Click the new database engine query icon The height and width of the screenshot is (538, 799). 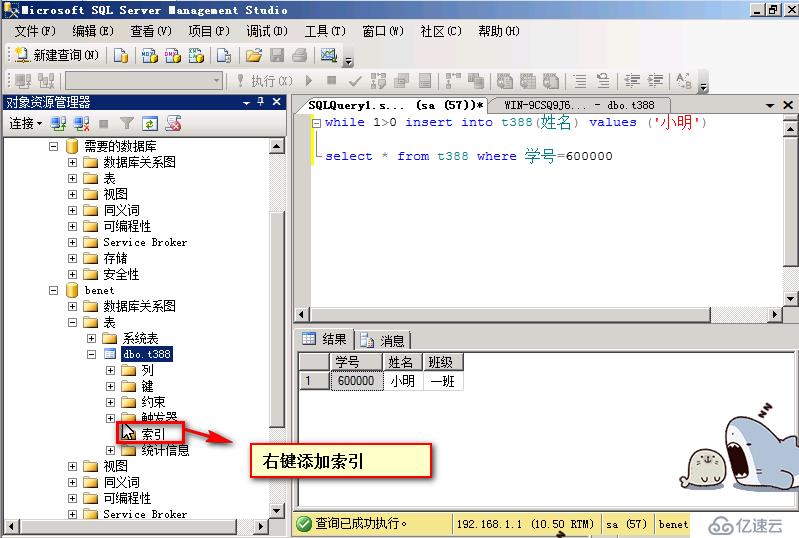click(121, 55)
